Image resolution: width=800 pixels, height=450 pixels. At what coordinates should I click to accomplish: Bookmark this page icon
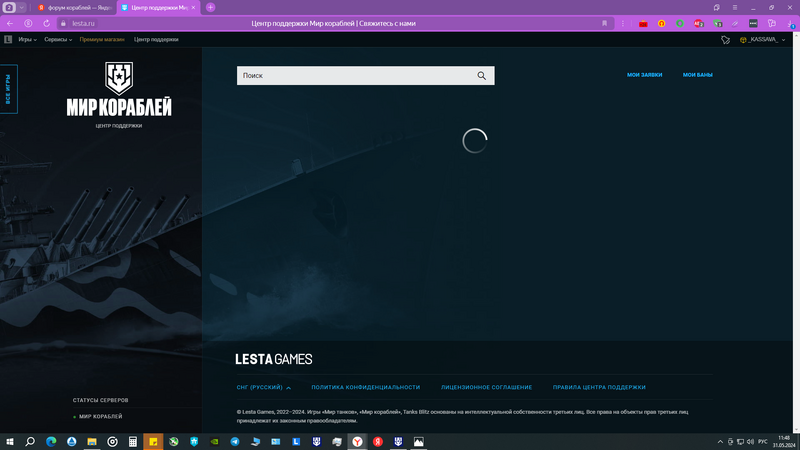605,23
